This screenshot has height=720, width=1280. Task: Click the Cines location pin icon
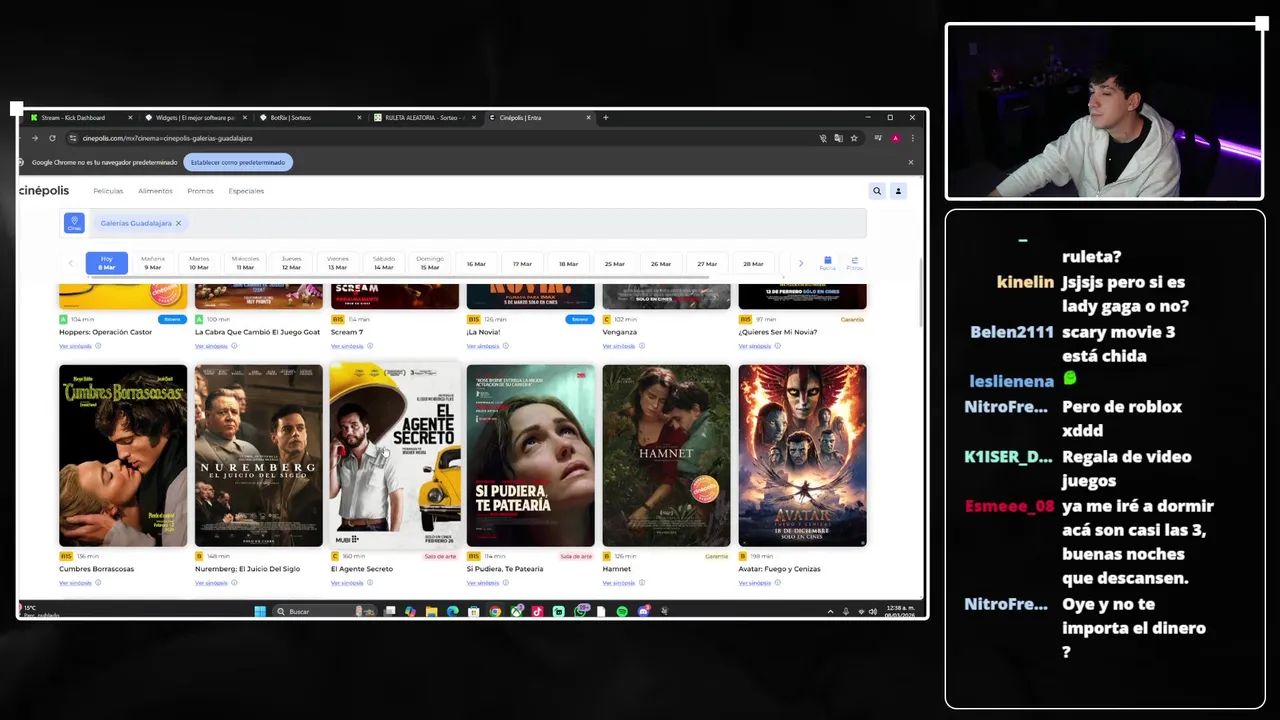[74, 223]
